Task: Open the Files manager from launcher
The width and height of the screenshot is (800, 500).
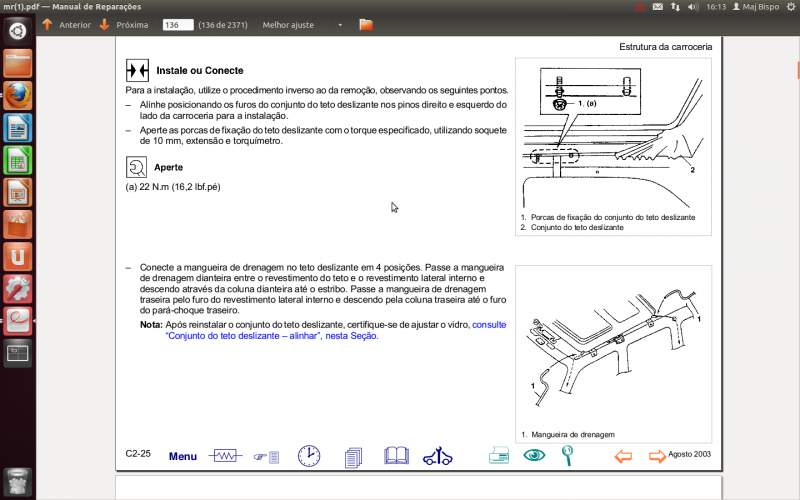Action: coord(18,63)
